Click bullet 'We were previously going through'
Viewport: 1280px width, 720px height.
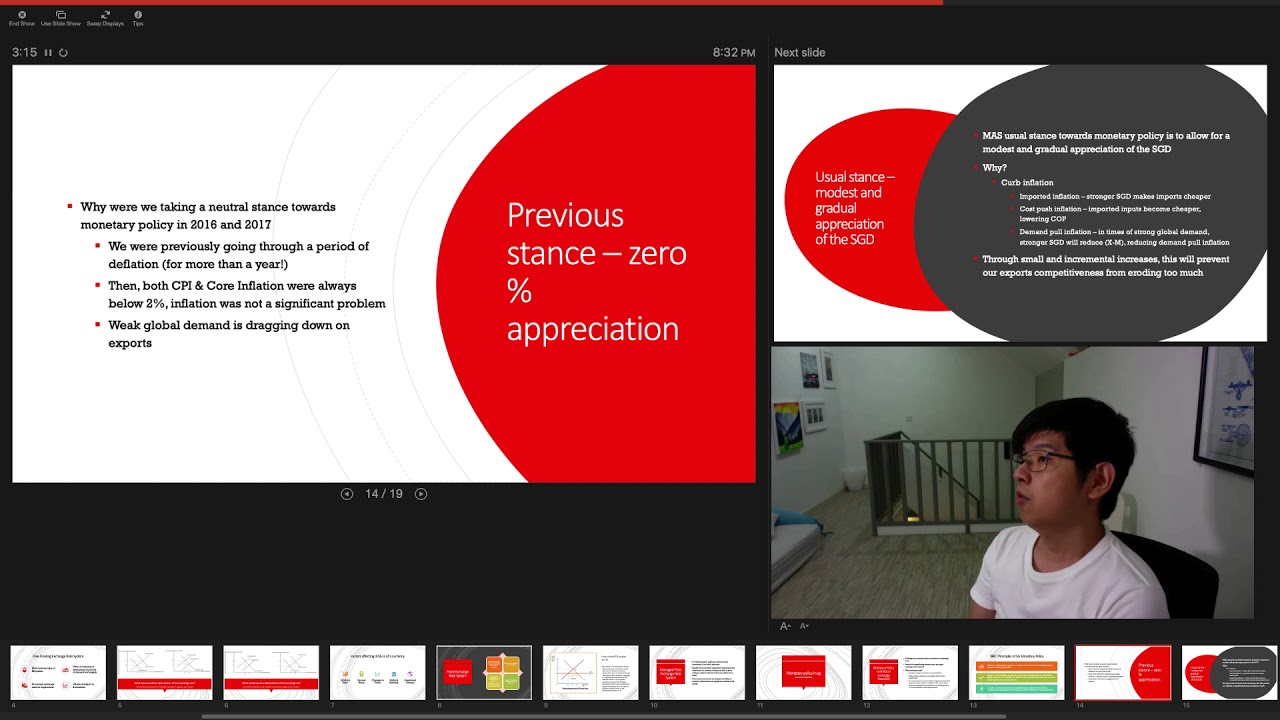pos(239,255)
